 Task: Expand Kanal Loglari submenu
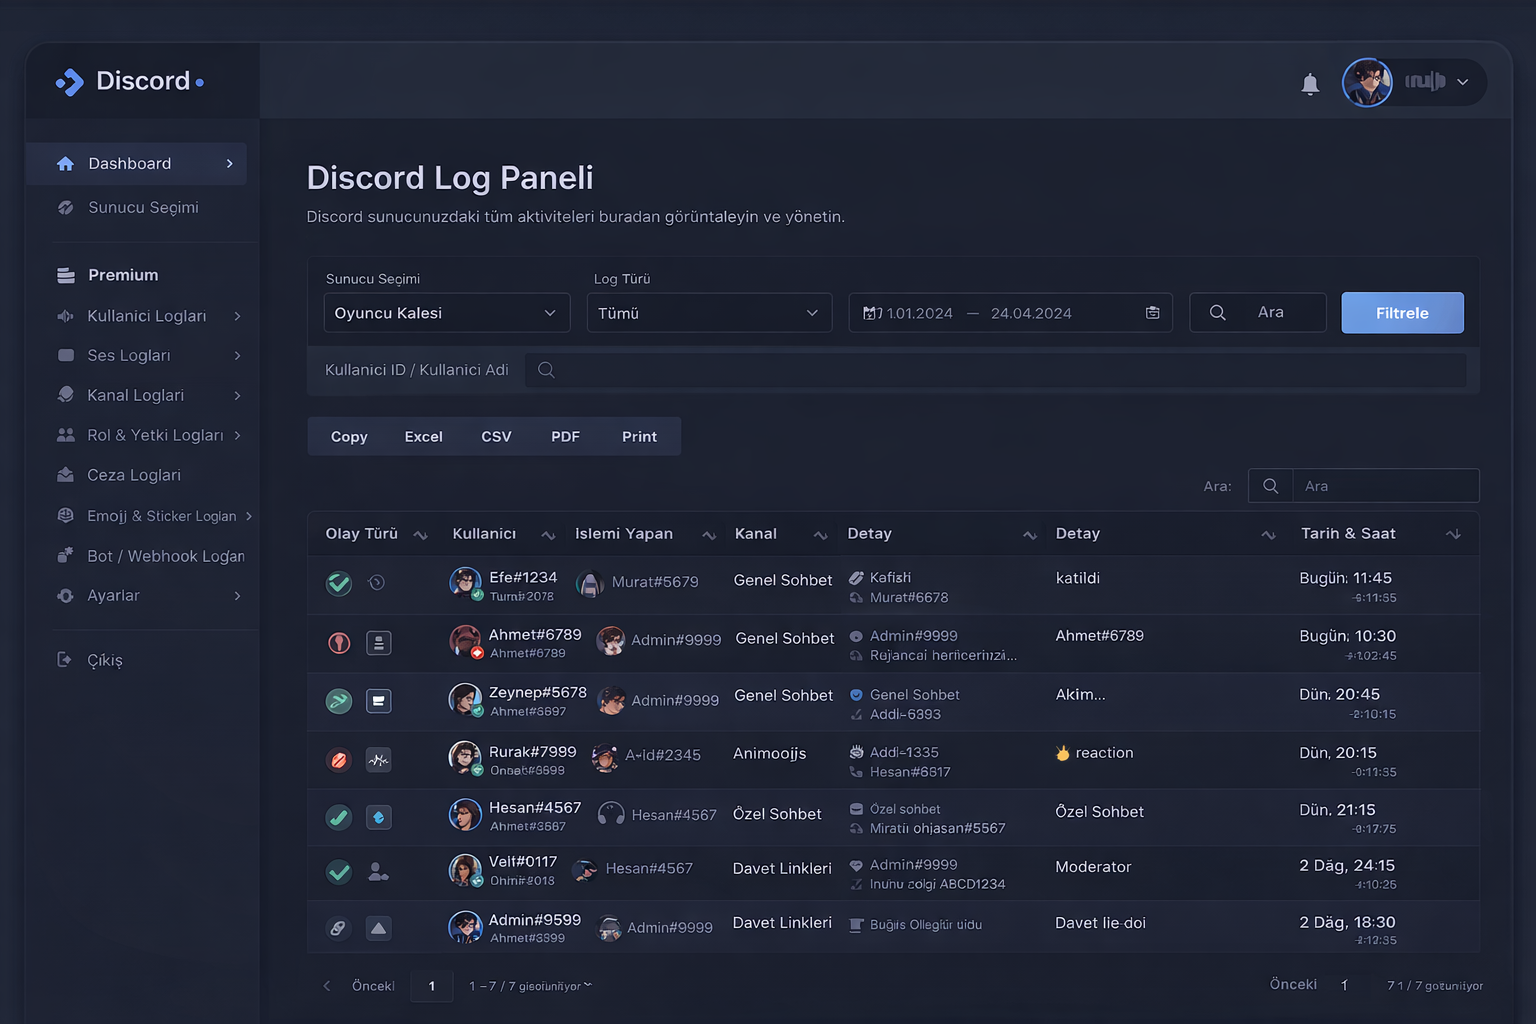click(x=237, y=395)
